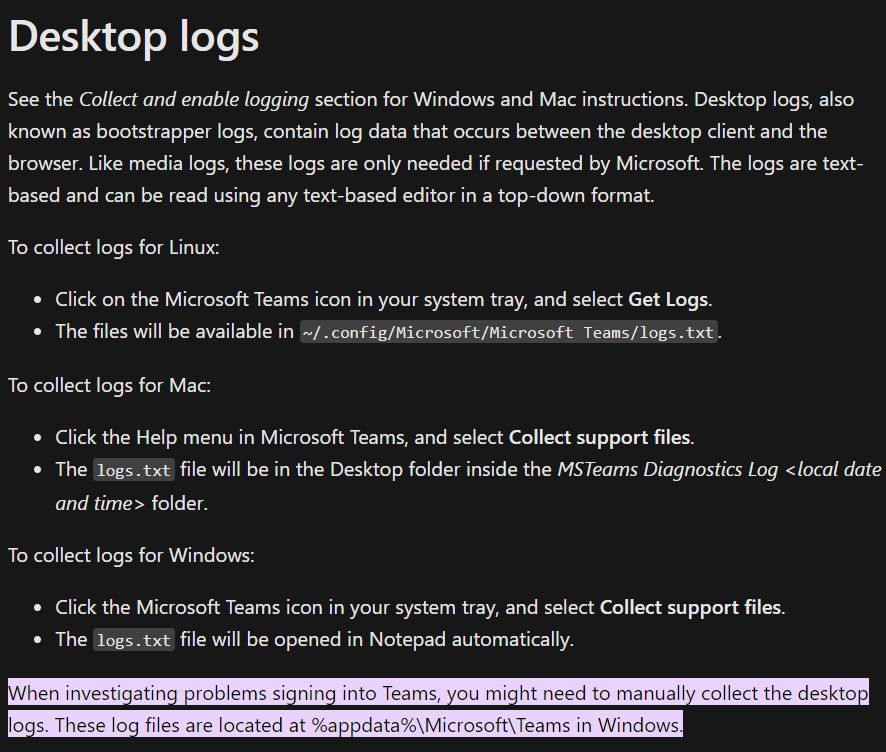Click the italic 'MSTeams Diagnostics Log' text
The image size is (886, 752).
tap(667, 470)
